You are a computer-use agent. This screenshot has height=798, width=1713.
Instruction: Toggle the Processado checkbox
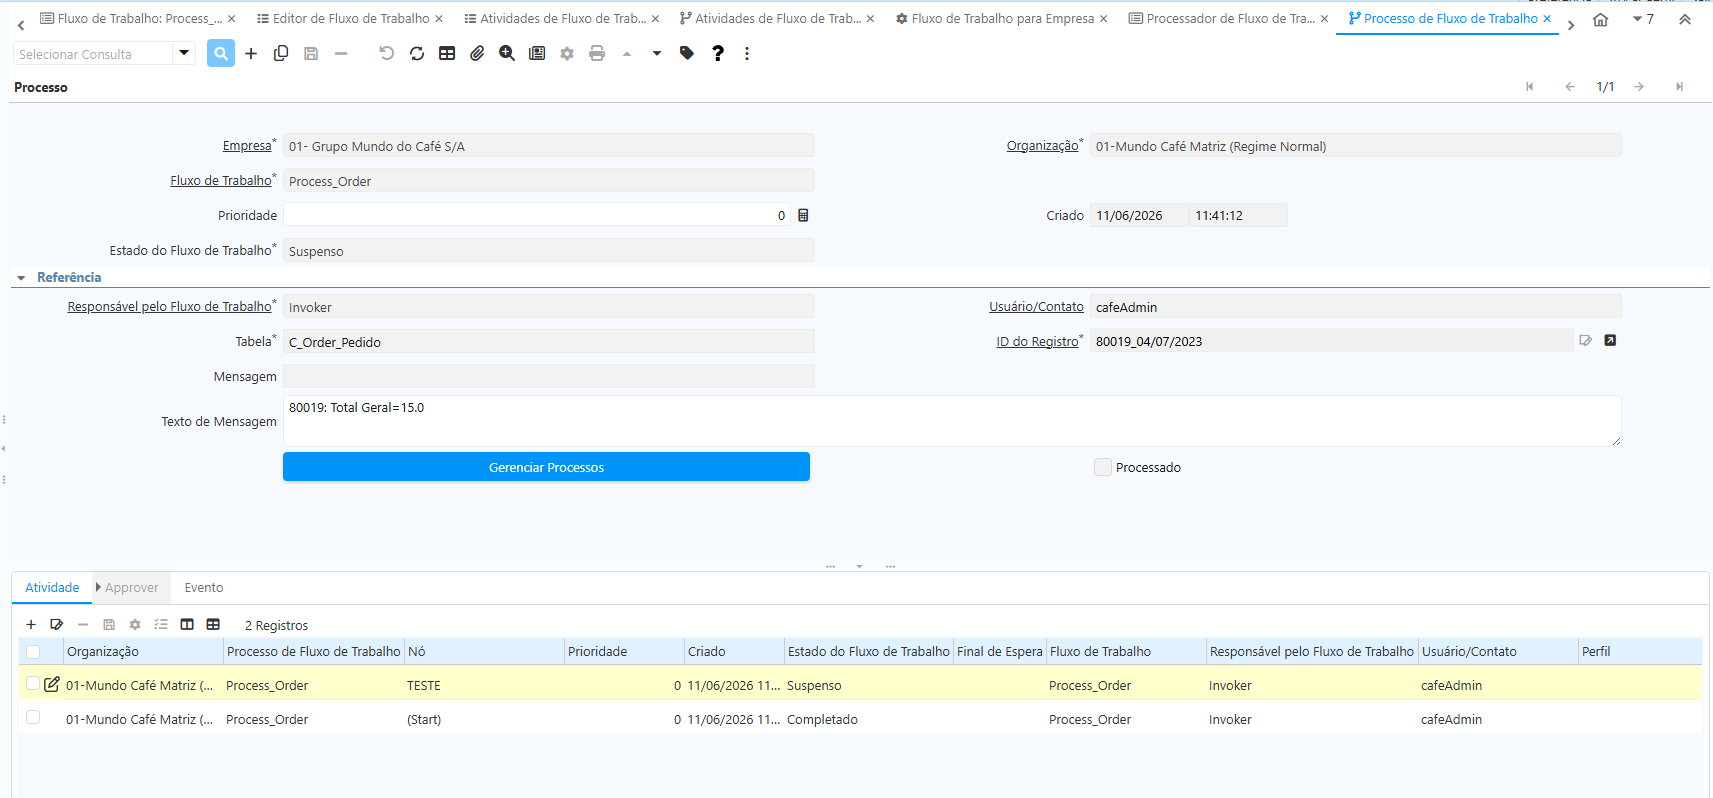[x=1103, y=467]
